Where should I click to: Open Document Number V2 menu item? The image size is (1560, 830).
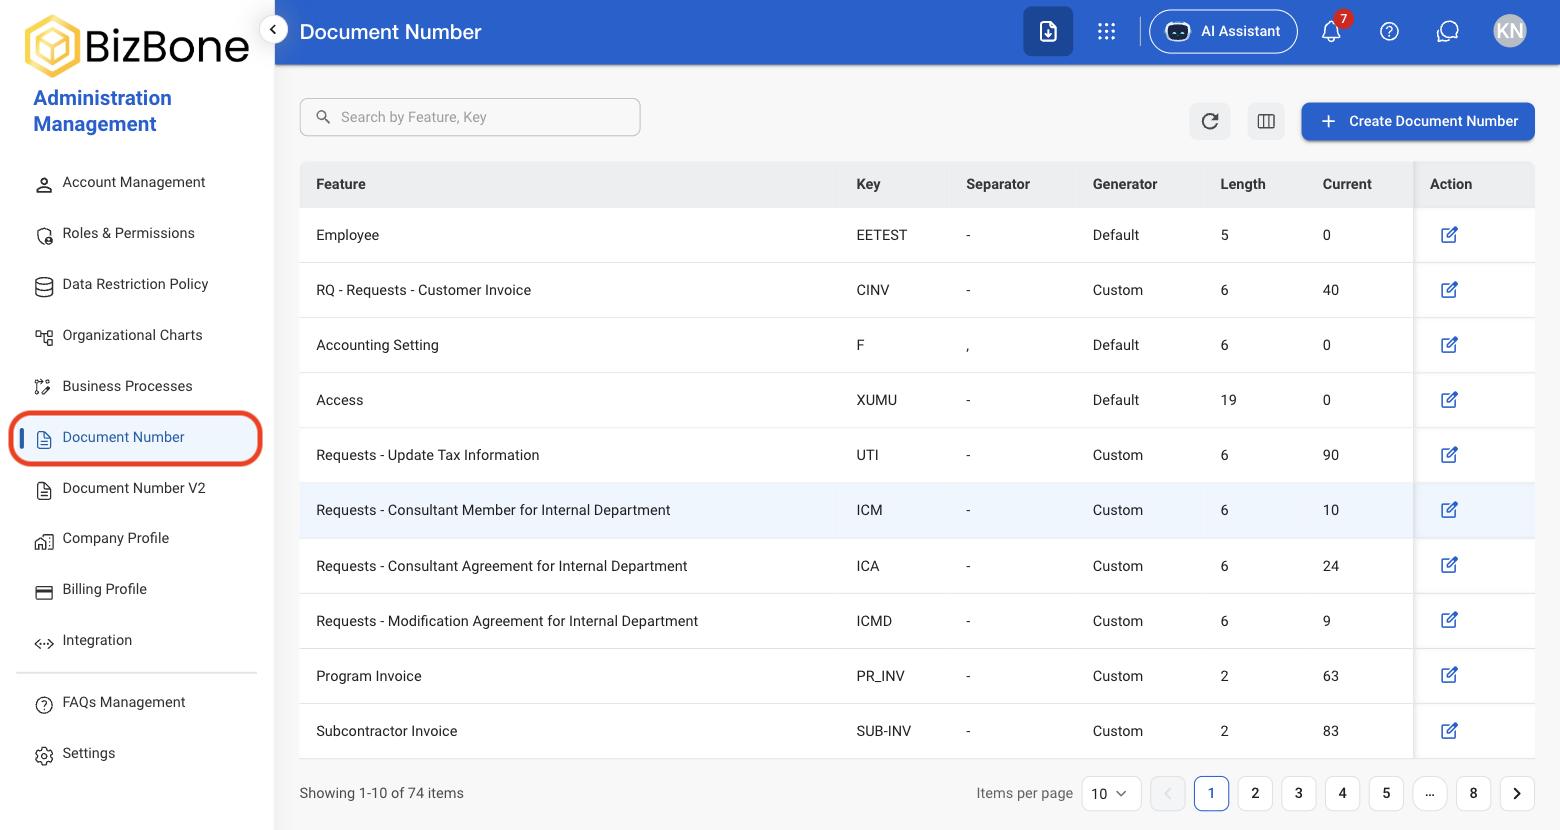pos(134,488)
